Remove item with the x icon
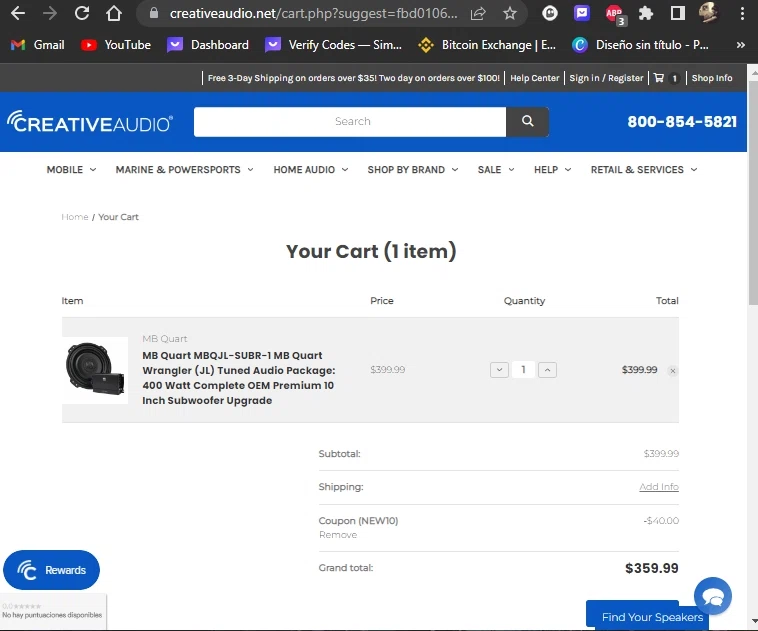758x631 pixels. tap(672, 371)
